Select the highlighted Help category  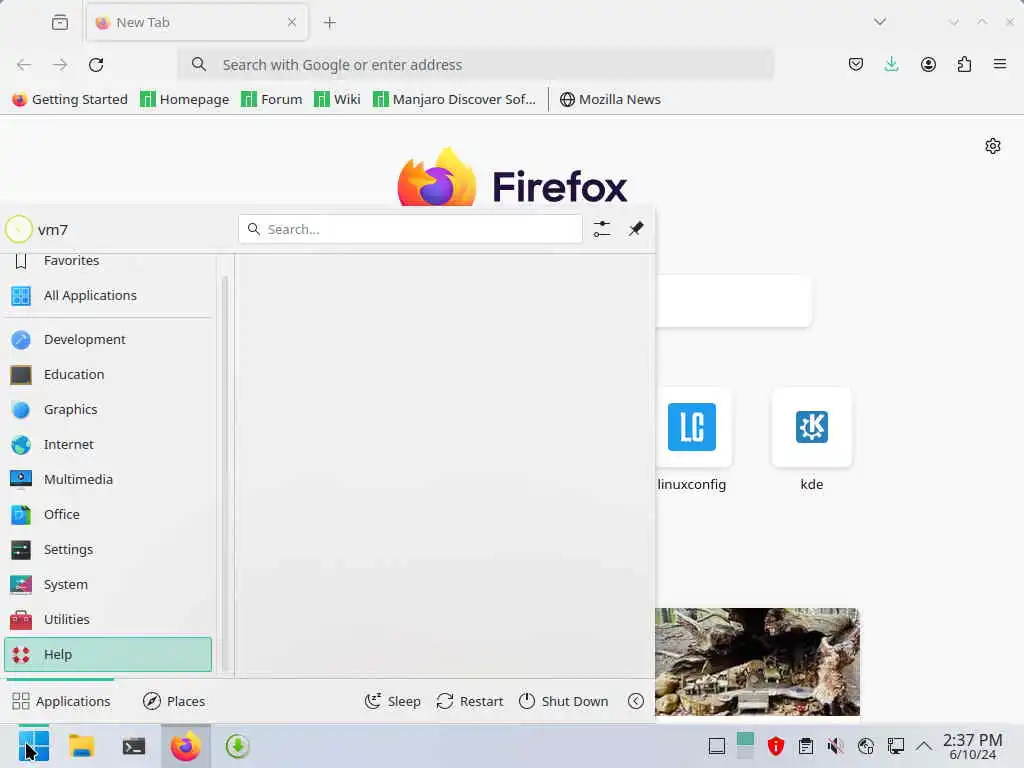[x=108, y=654]
